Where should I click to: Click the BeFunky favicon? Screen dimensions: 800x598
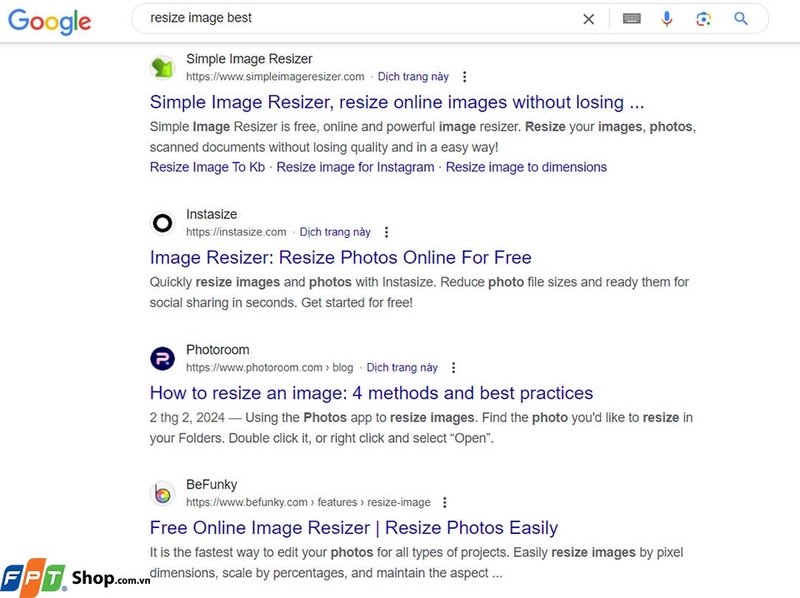pyautogui.click(x=163, y=493)
